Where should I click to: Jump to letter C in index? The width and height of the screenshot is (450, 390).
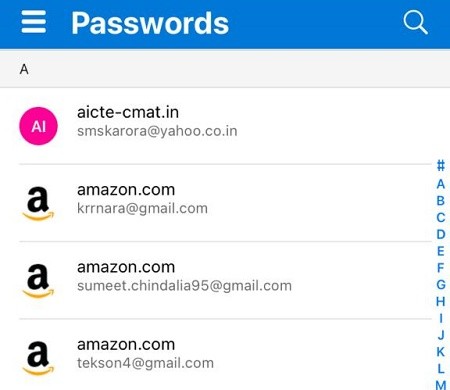pos(441,217)
